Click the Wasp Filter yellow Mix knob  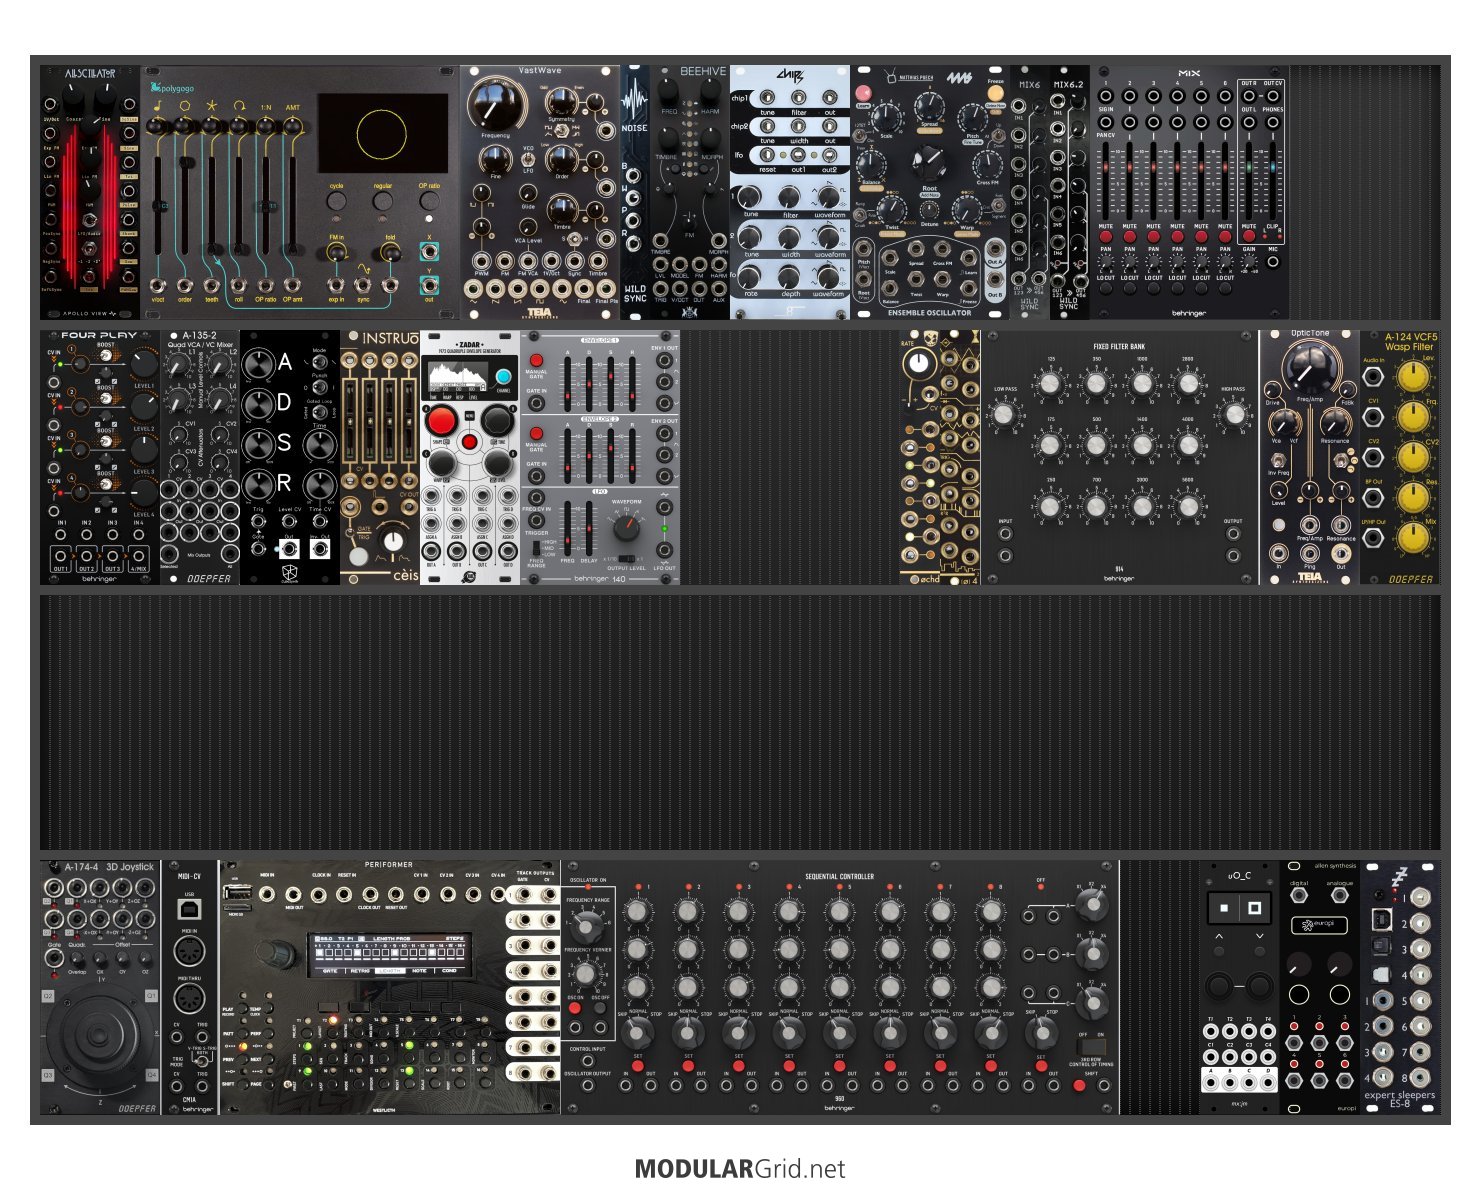pyautogui.click(x=1412, y=538)
